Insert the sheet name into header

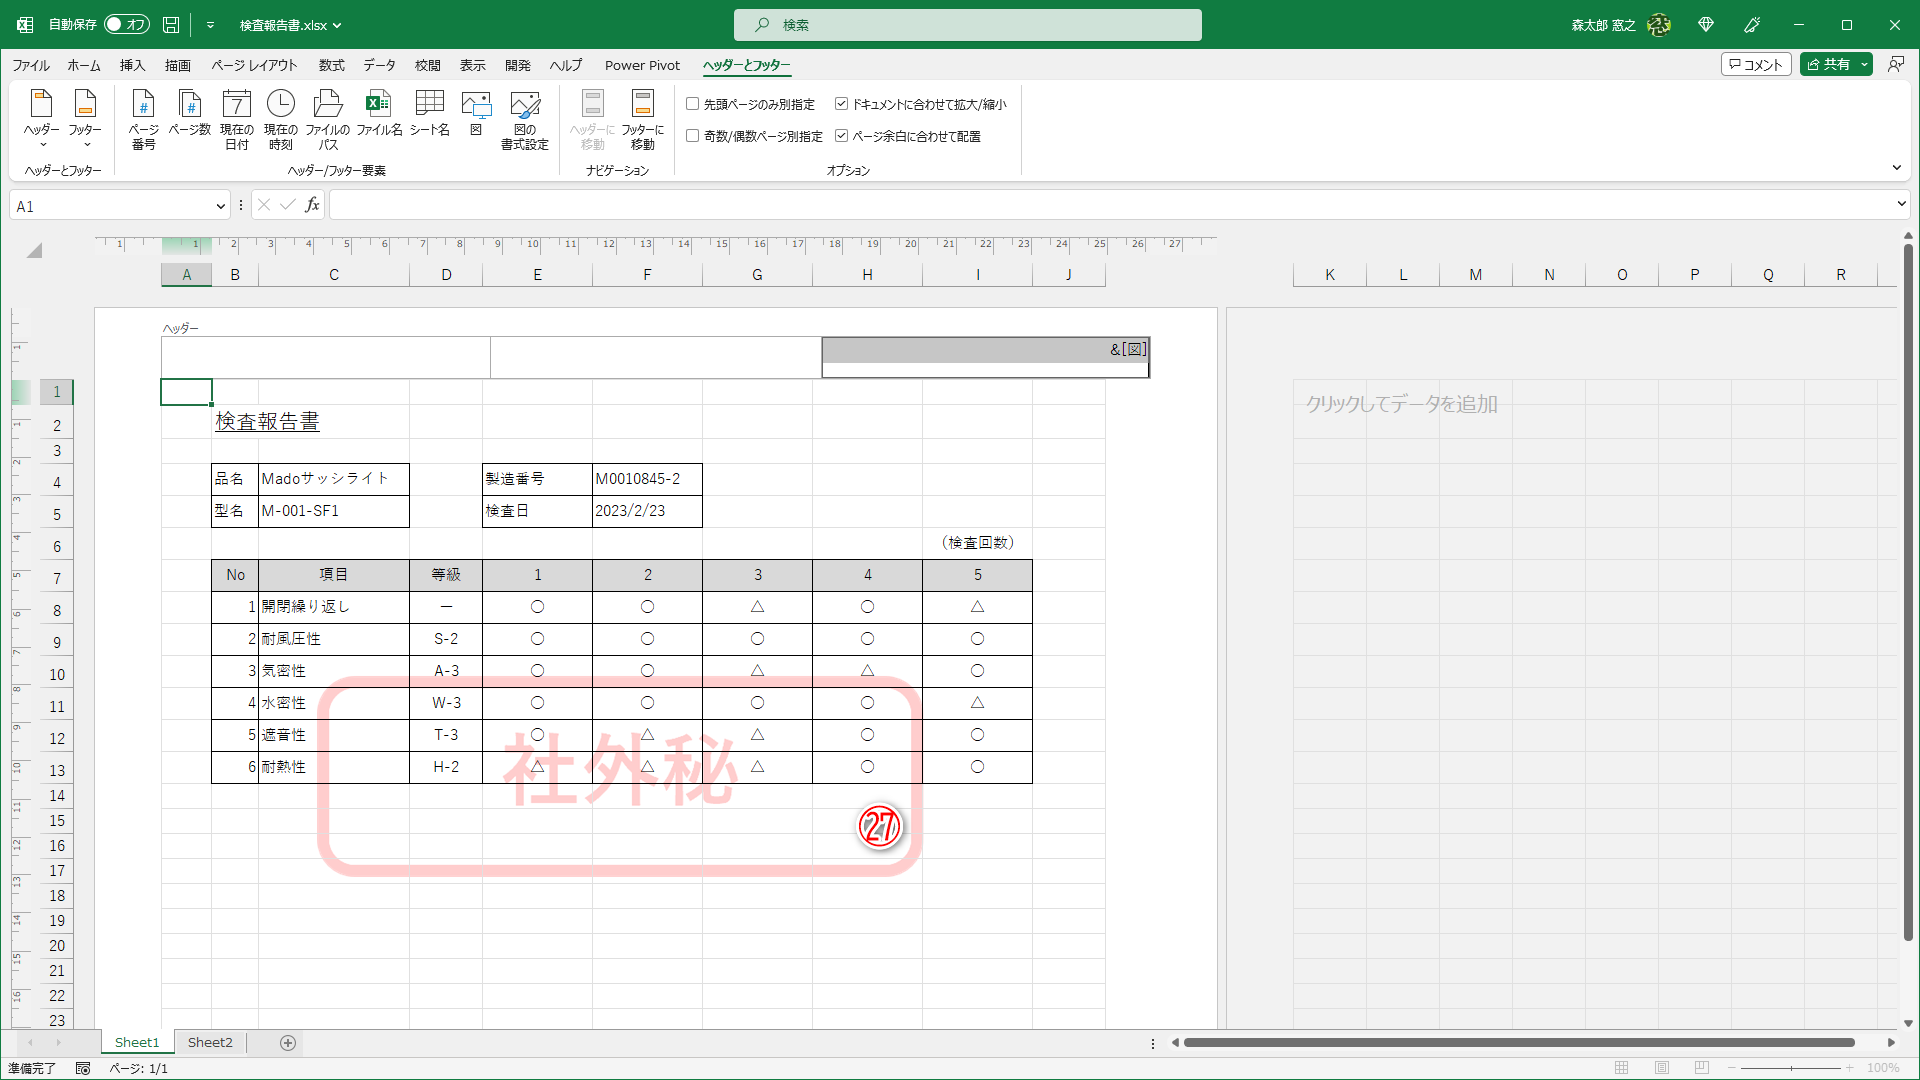click(429, 117)
